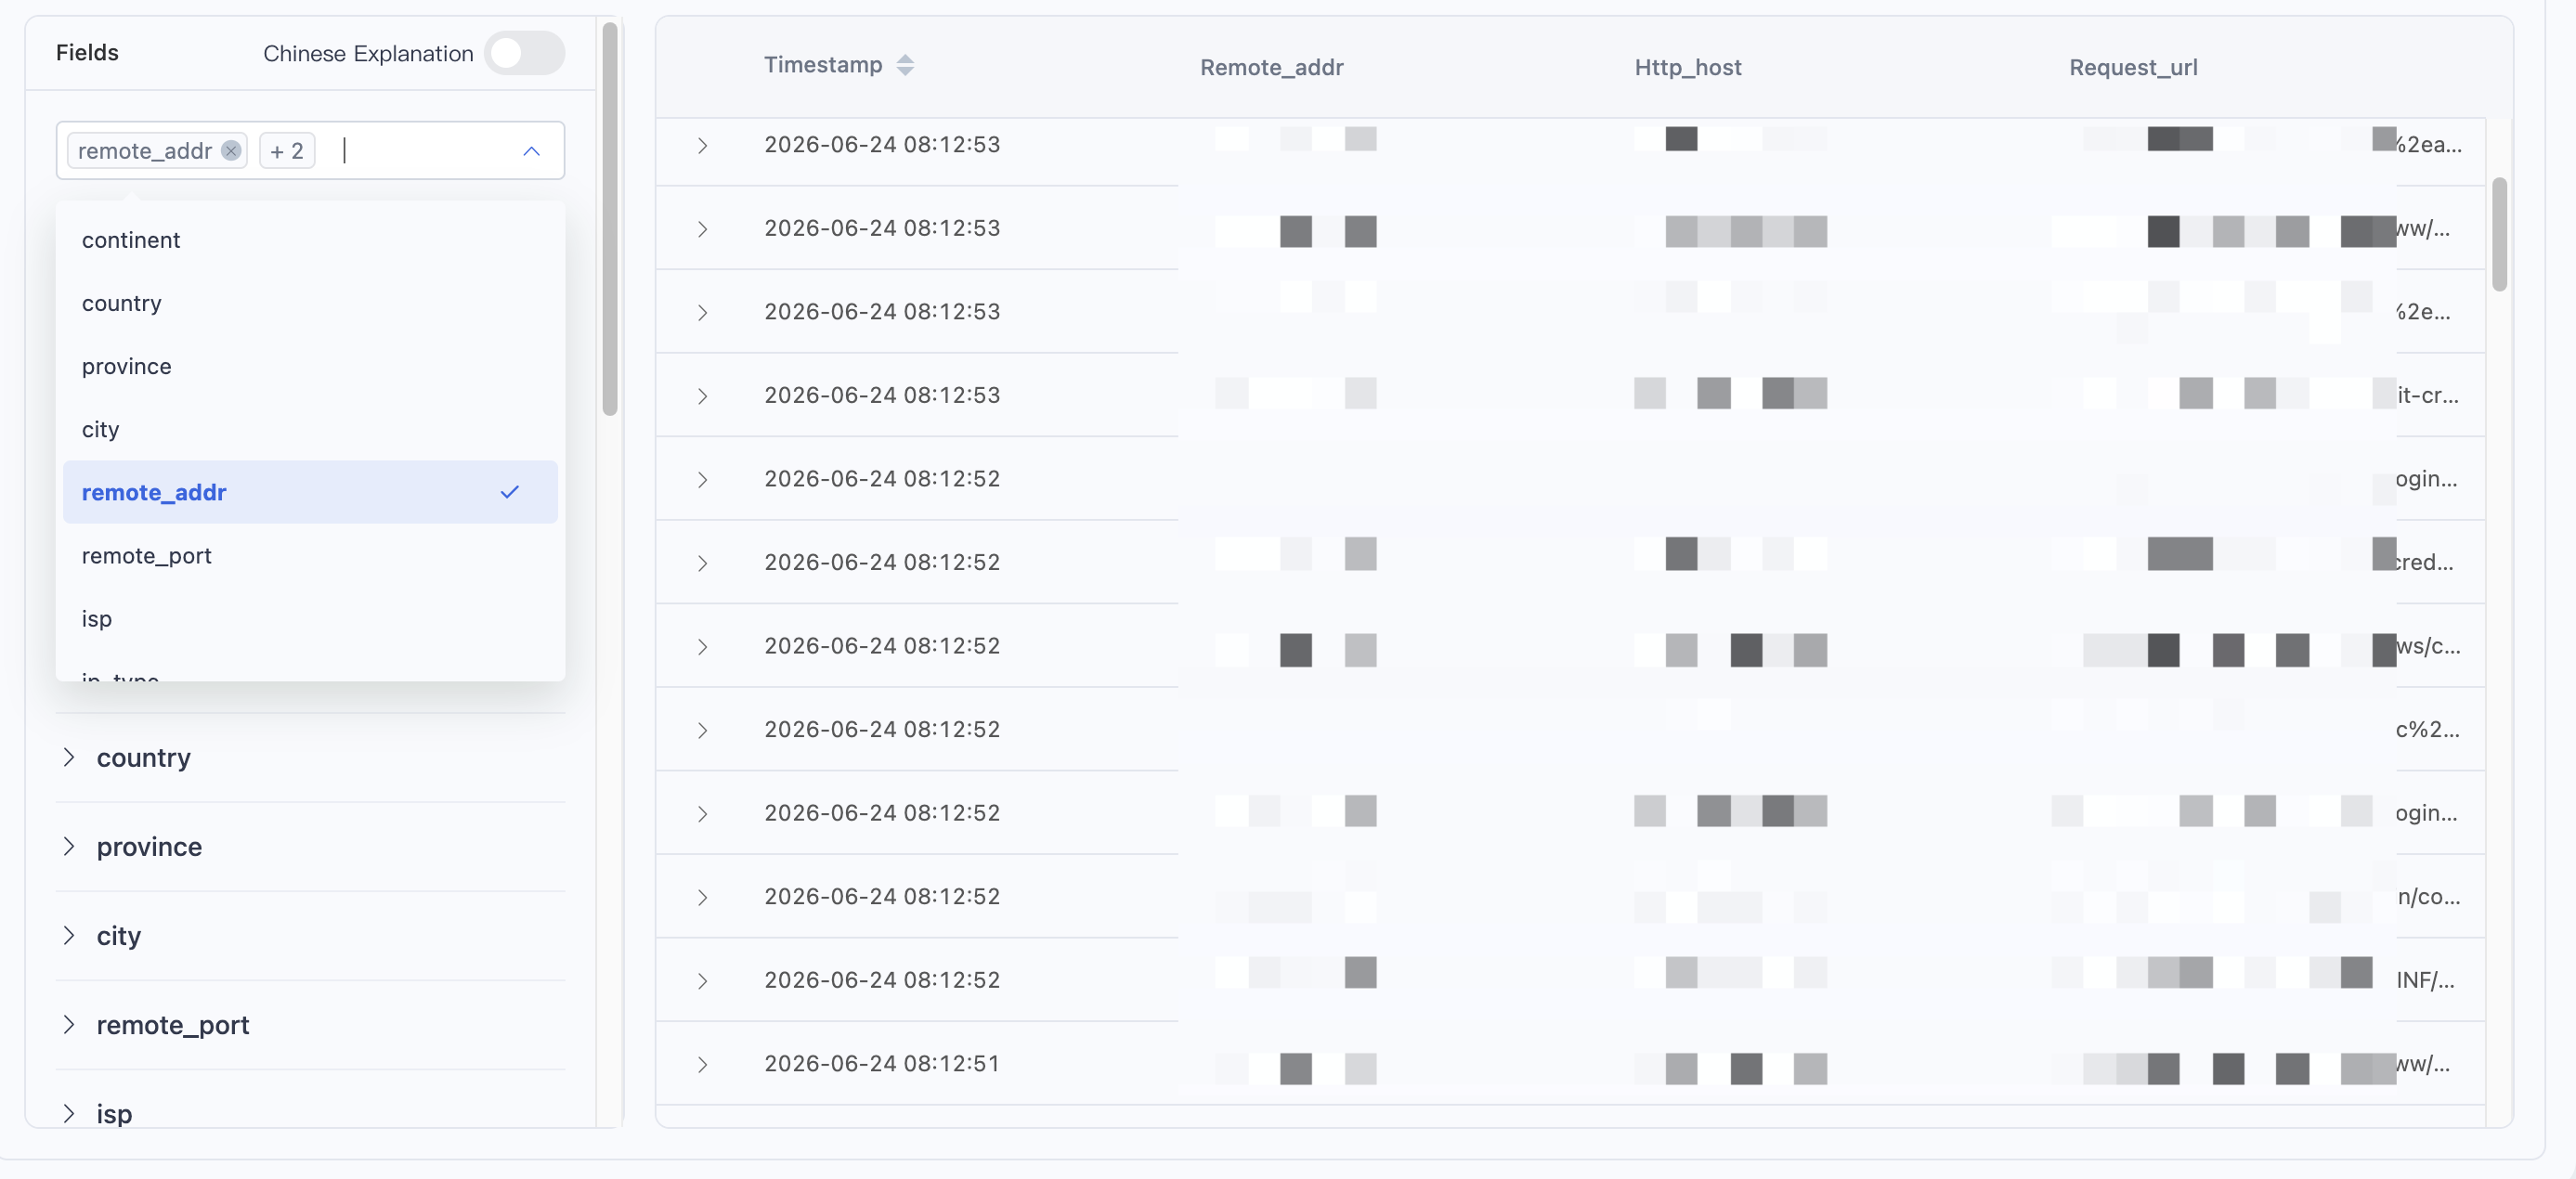Select country option in the dropdown list
Screen dimensions: 2576x1179
(x=310, y=303)
